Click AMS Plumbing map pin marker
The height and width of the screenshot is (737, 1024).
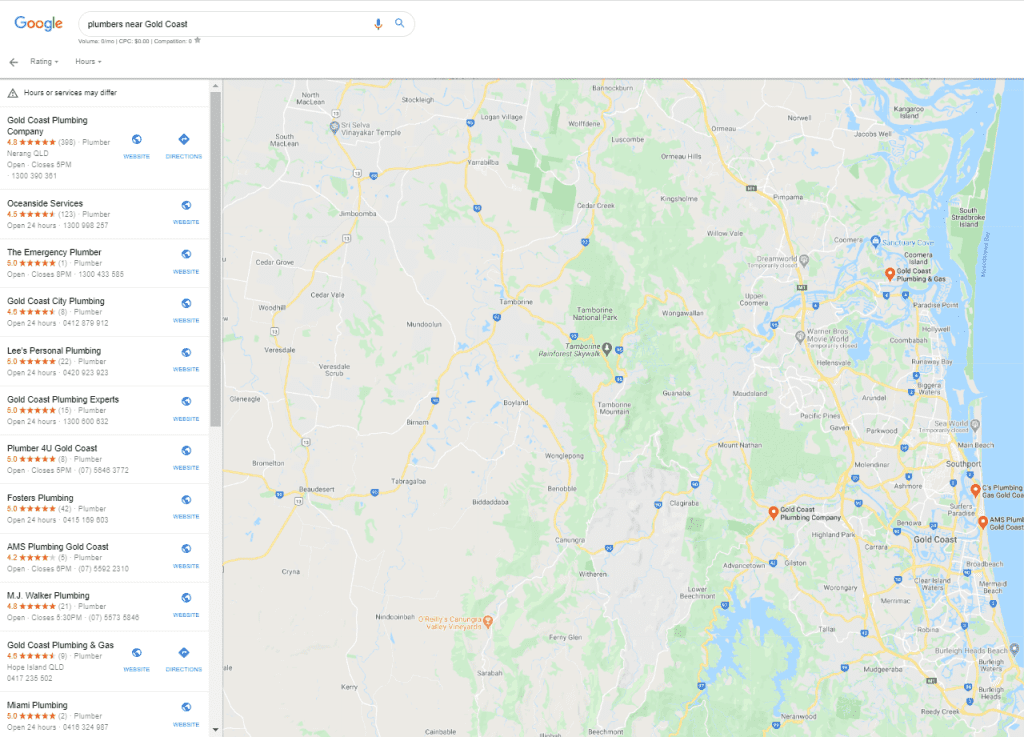[983, 521]
